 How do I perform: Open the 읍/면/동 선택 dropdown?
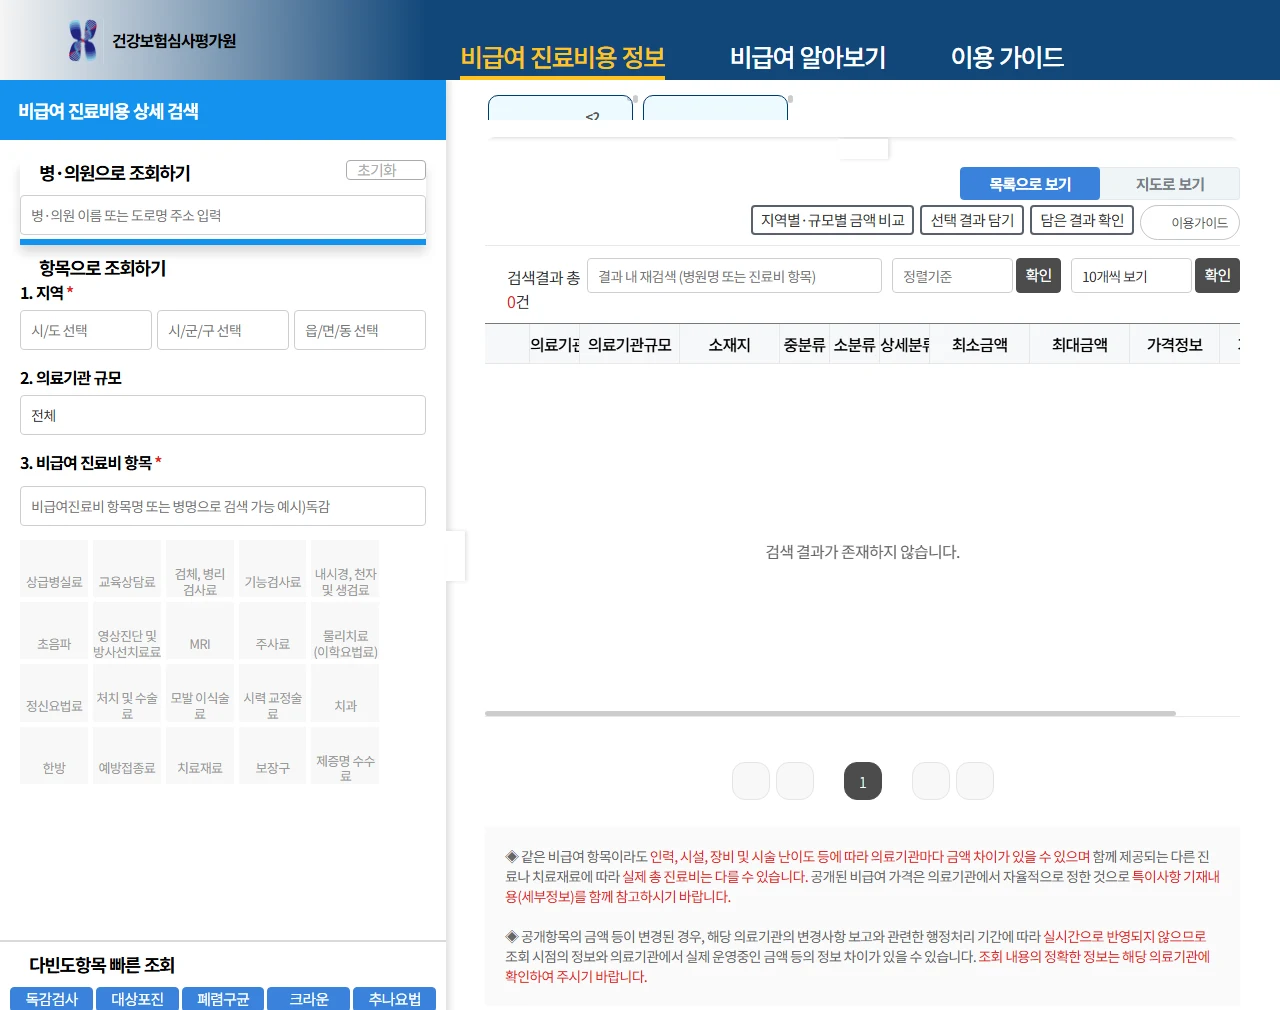click(x=360, y=330)
